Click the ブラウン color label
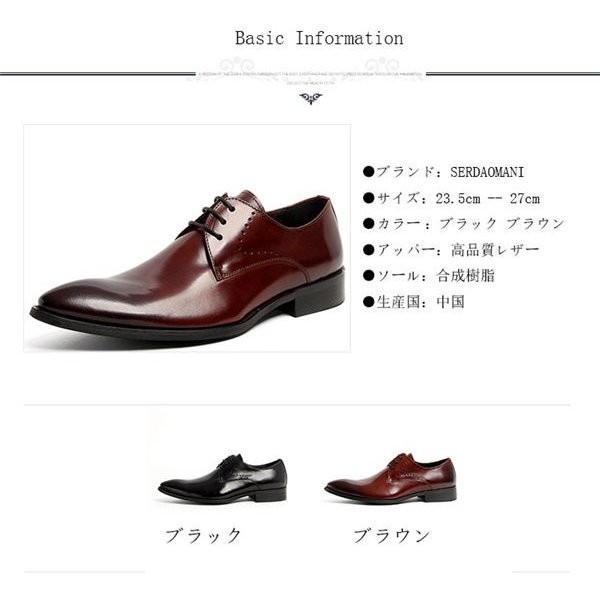 tap(391, 535)
